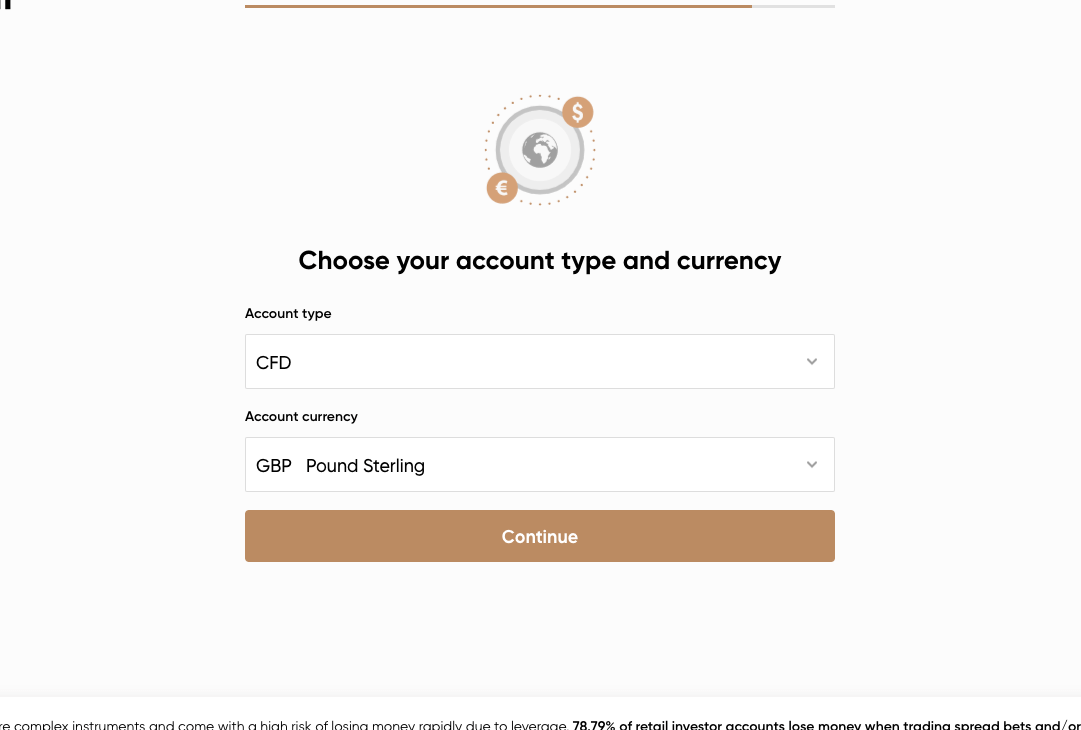1081x730 pixels.
Task: Click the gray globe icon
Action: coord(540,150)
